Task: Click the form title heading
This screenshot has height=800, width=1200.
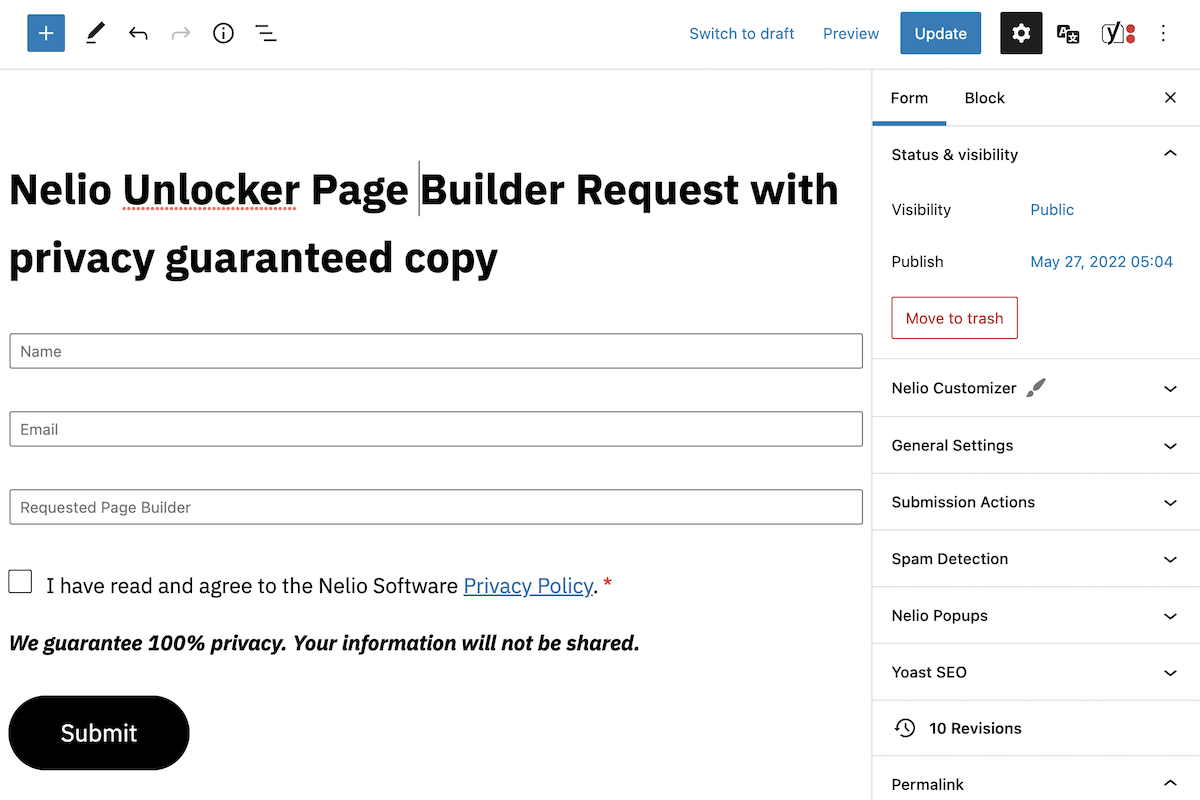Action: coord(424,224)
